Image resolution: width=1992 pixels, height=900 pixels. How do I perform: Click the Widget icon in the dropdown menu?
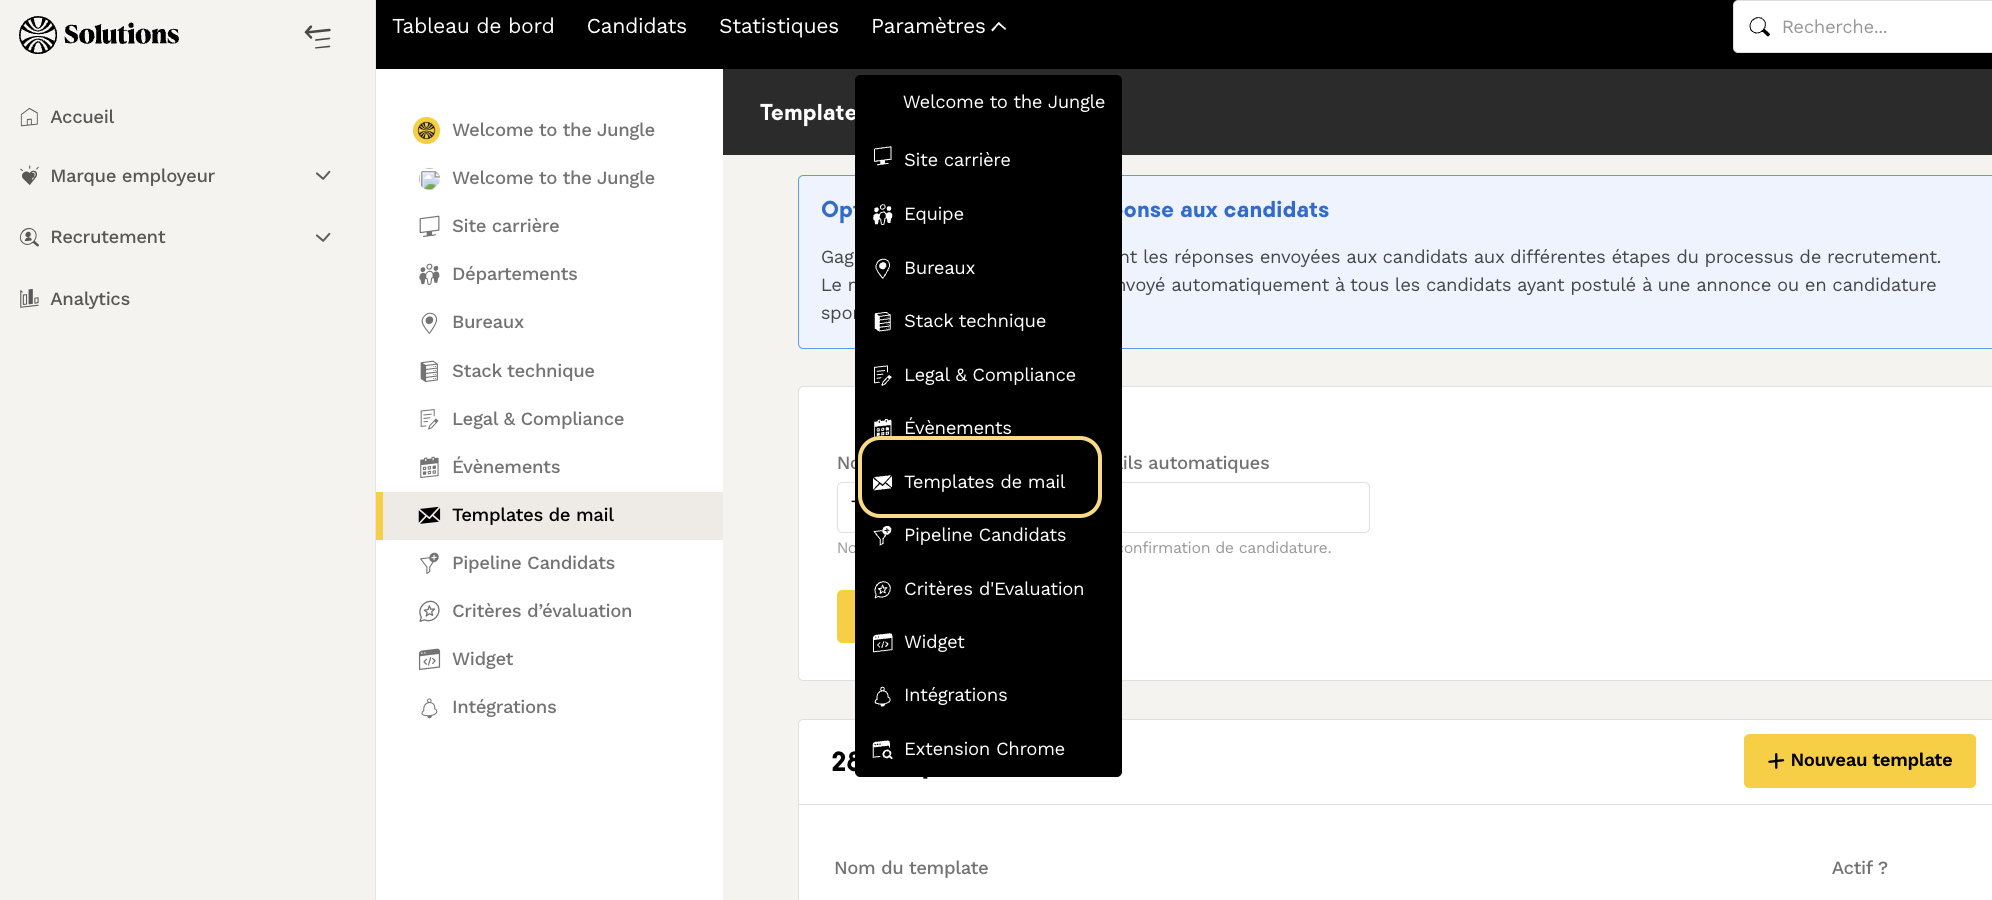point(882,642)
